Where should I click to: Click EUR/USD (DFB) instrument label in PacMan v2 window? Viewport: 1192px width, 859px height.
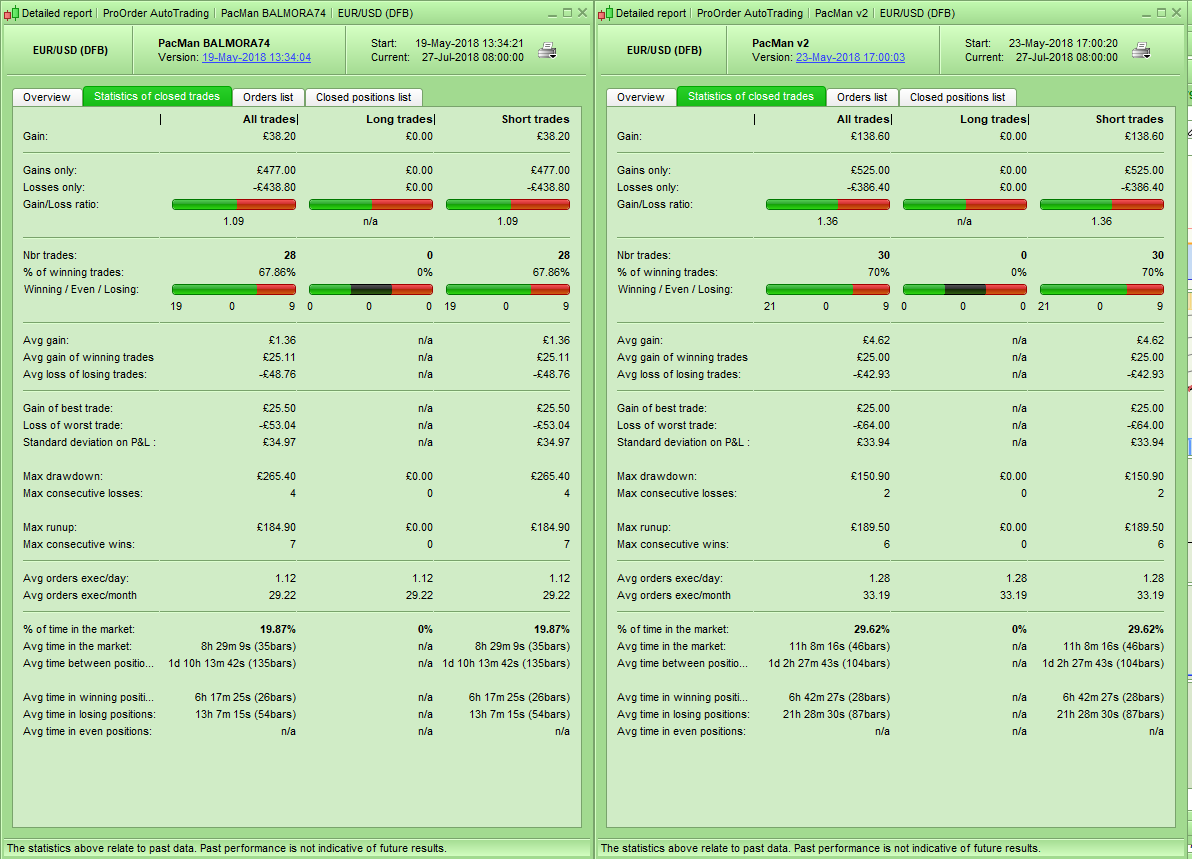[664, 50]
